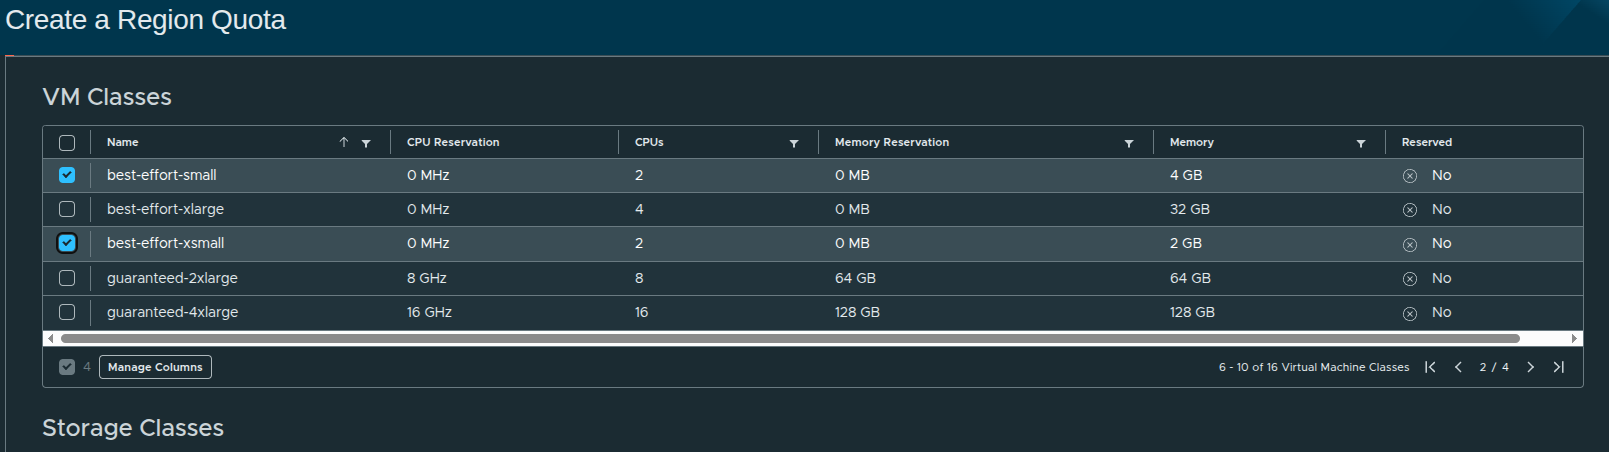The width and height of the screenshot is (1609, 452).
Task: Click the 4 GB memory value
Action: click(x=1186, y=175)
